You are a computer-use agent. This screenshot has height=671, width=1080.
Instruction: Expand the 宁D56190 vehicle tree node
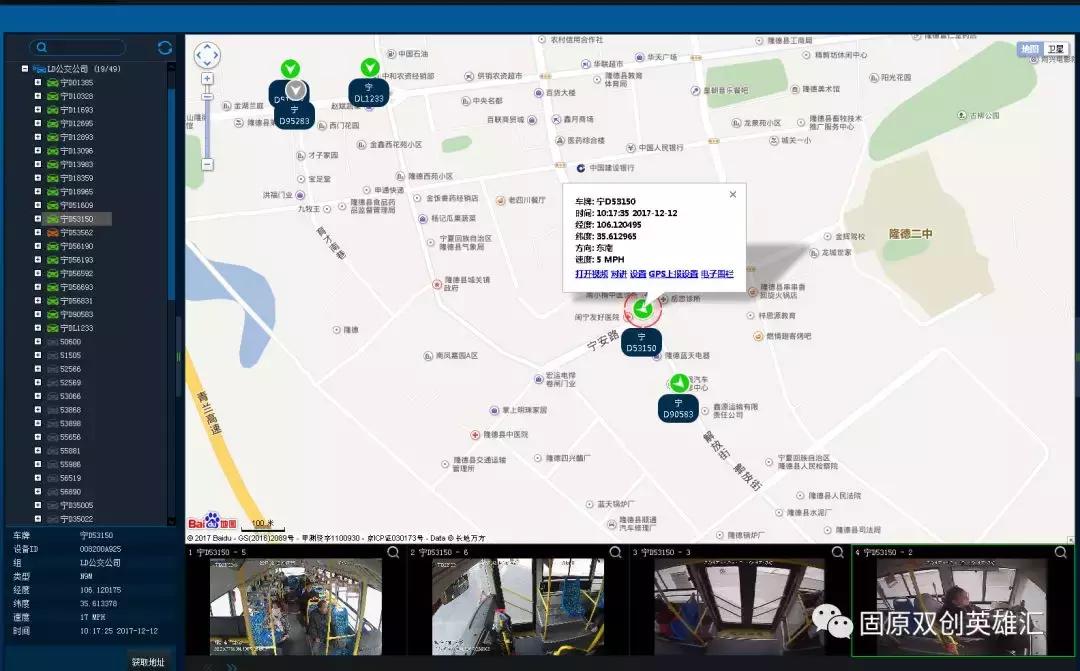click(38, 246)
